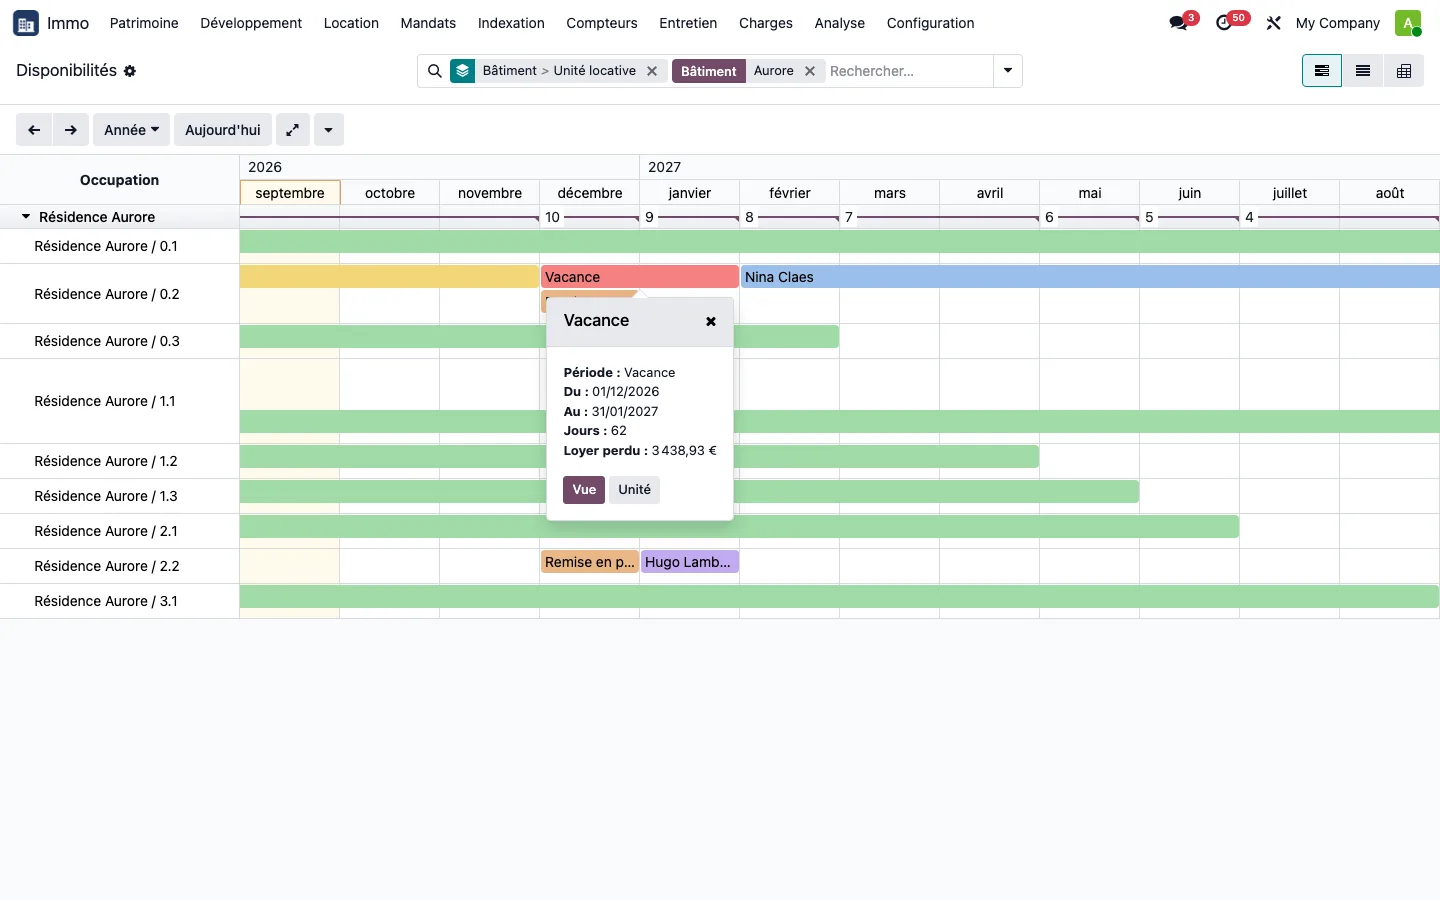
Task: Click the Disponibilités settings gear icon
Action: coord(130,71)
